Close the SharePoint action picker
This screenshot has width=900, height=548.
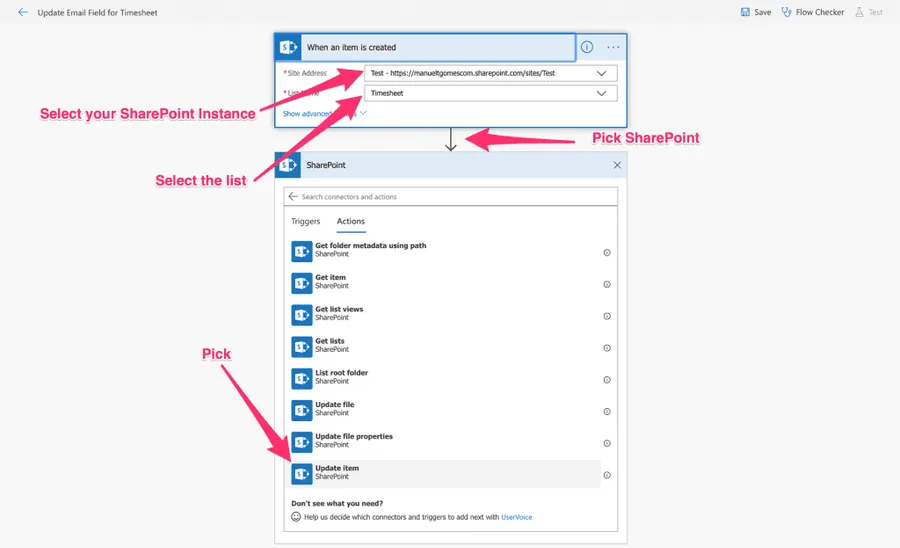pos(617,165)
